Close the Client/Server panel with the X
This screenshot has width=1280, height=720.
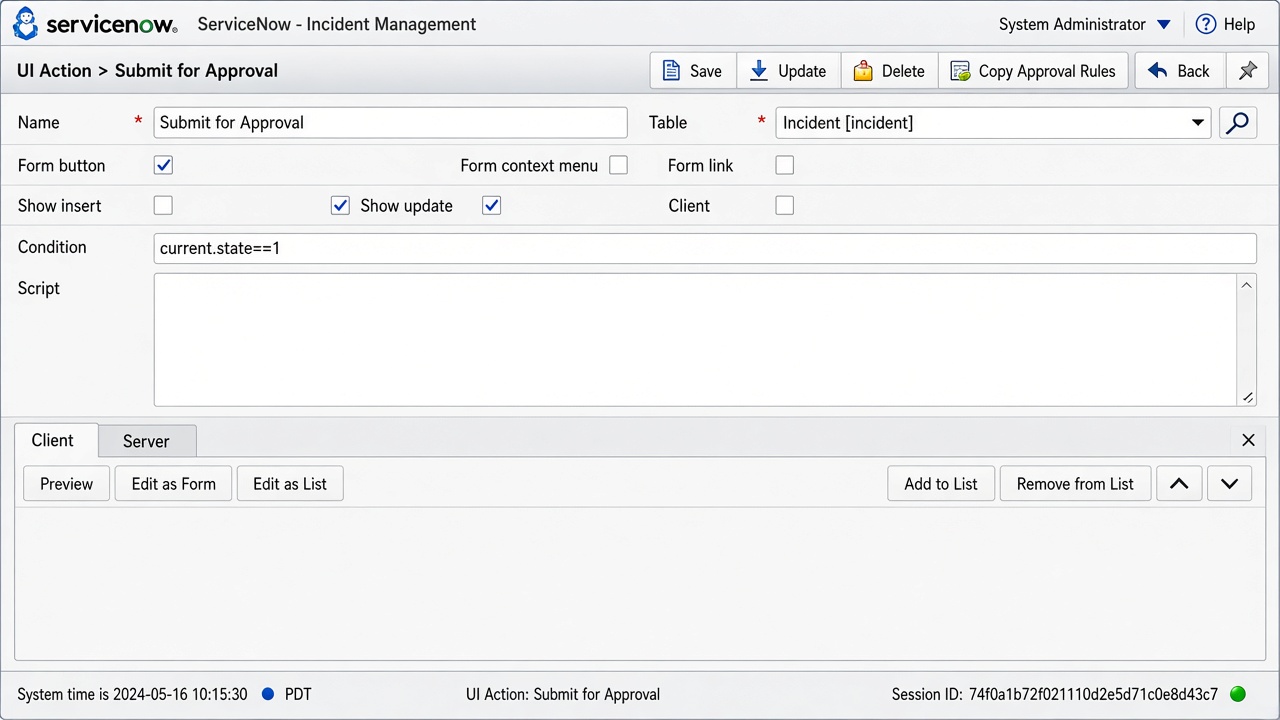click(1248, 440)
